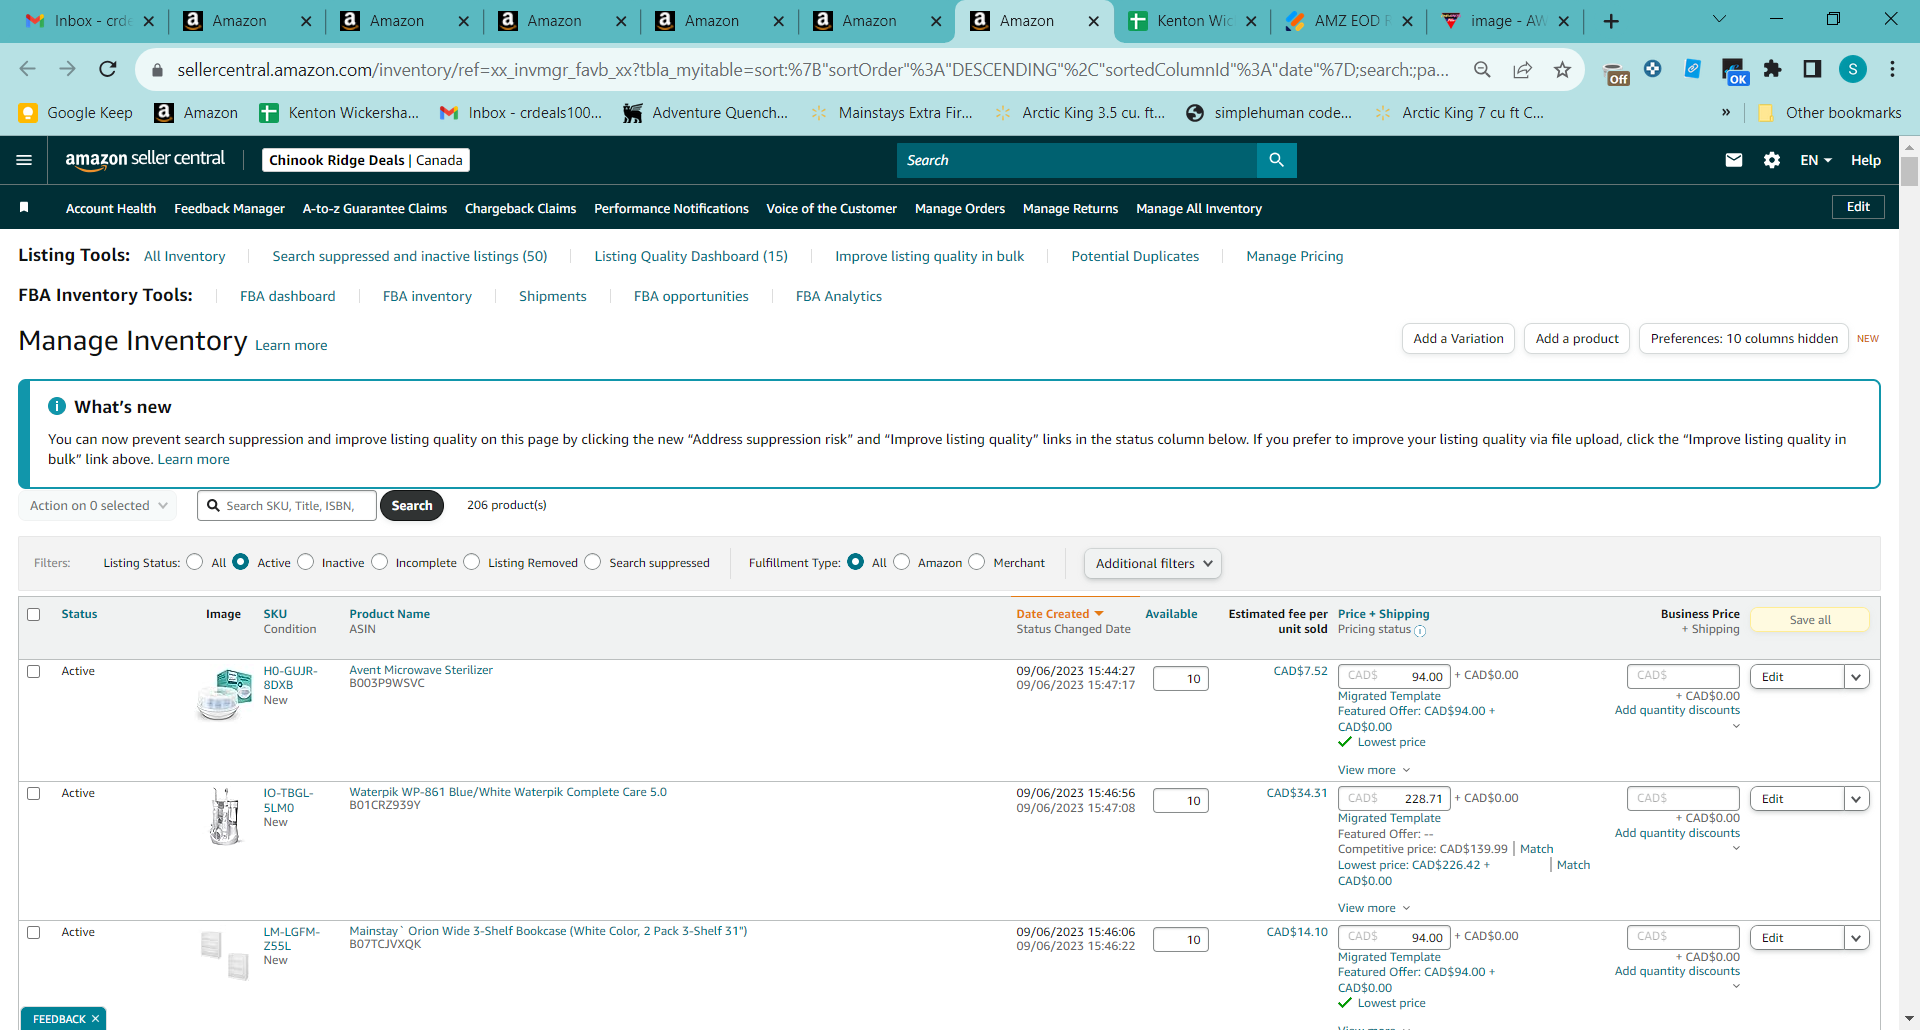Screen dimensions: 1920x1030
Task: Open the settings gear icon
Action: click(x=1772, y=160)
